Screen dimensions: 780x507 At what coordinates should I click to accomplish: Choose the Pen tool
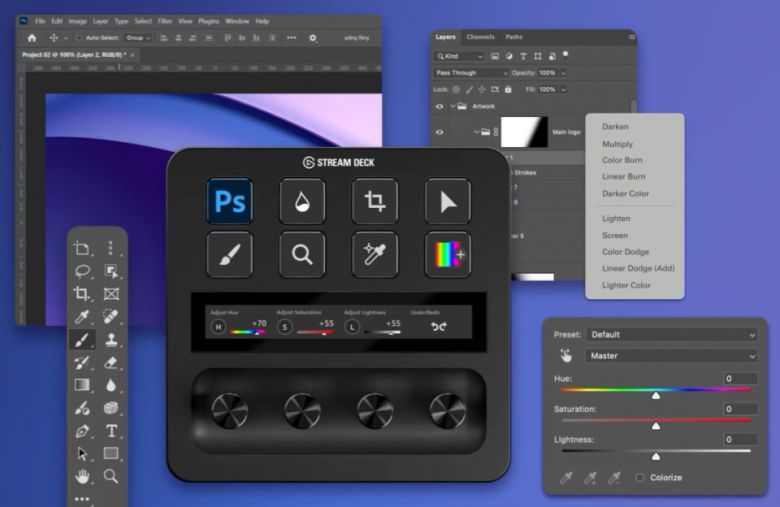(x=83, y=431)
